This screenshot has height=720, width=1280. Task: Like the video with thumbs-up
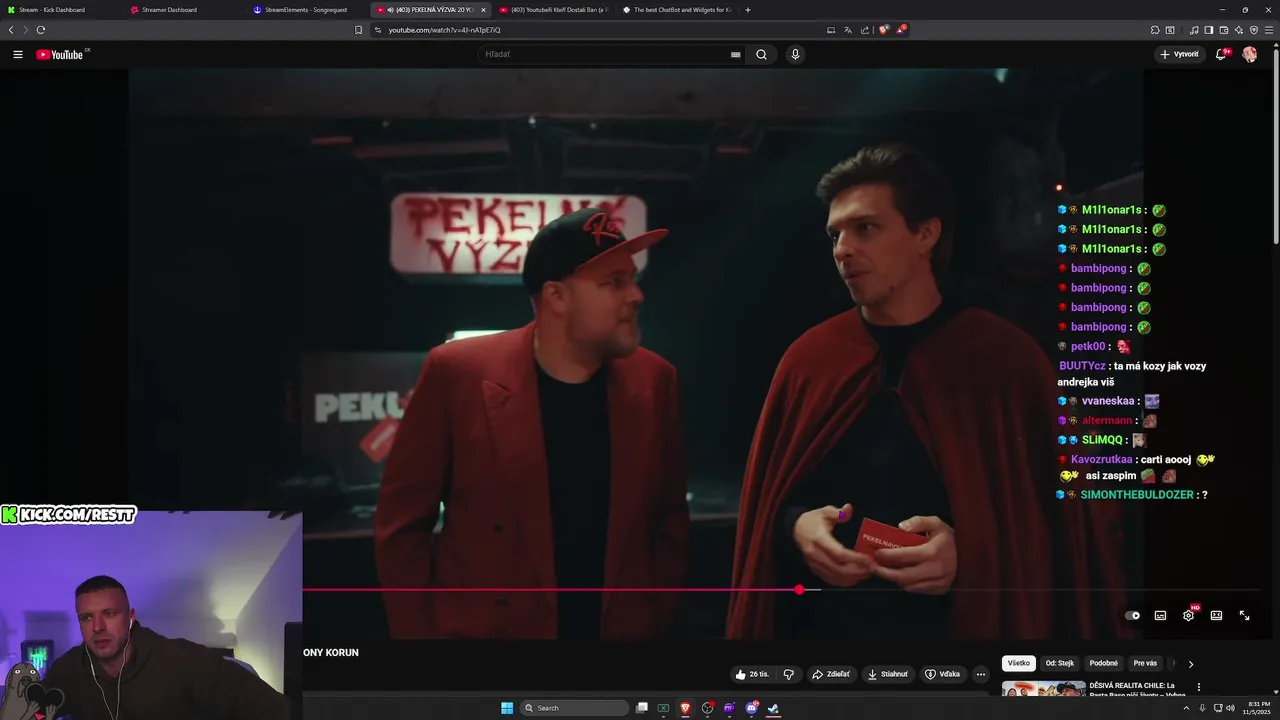752,674
